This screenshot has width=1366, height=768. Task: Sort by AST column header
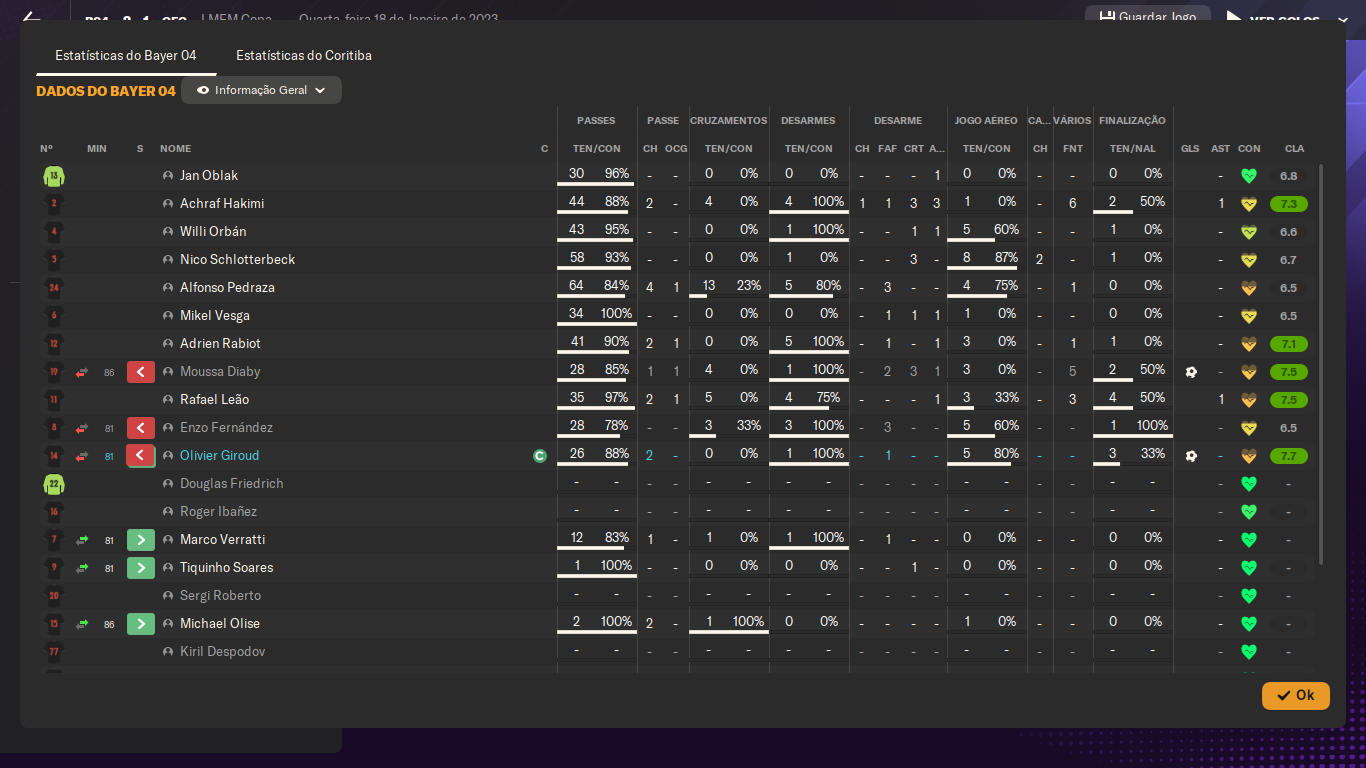(1220, 148)
